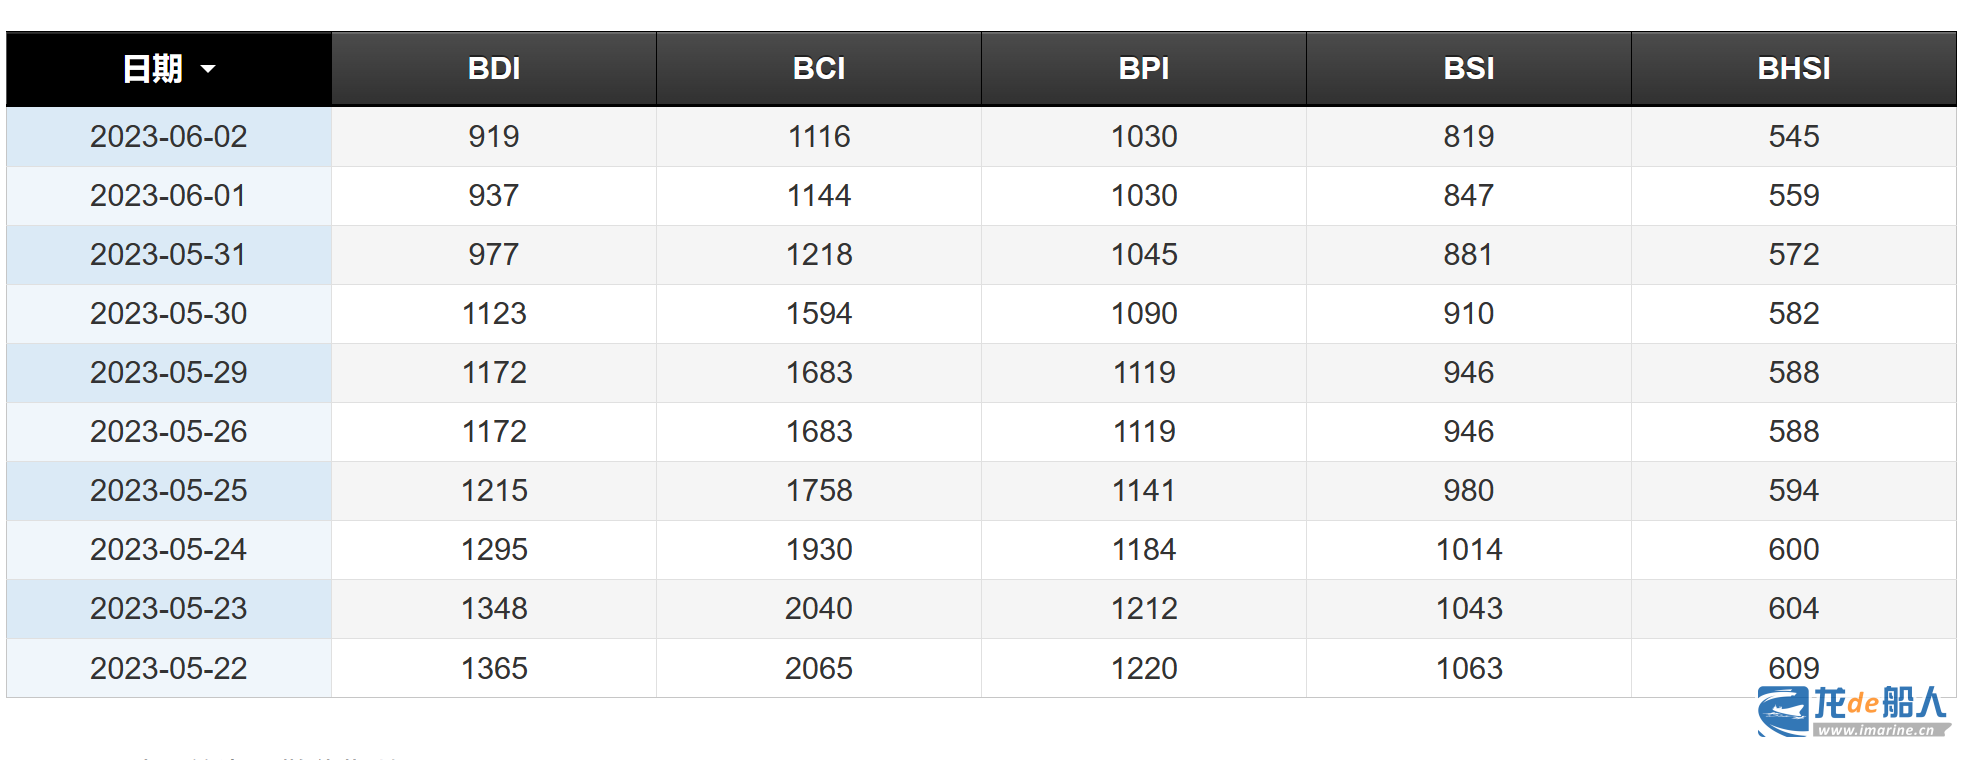The height and width of the screenshot is (760, 1975).
Task: Click the sort arrow beside 日期
Action: point(208,69)
